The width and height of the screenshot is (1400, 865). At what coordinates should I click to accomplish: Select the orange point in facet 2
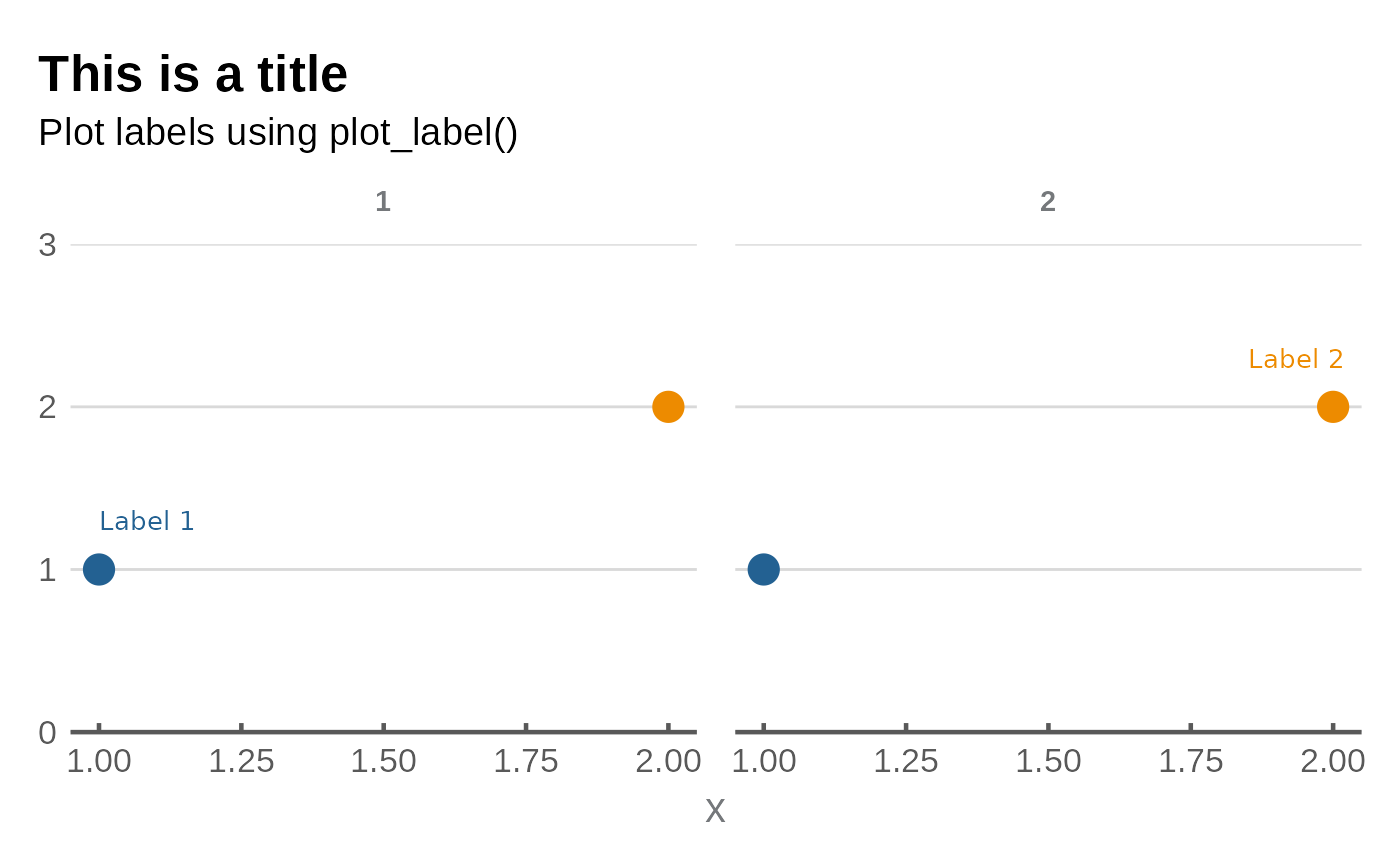pyautogui.click(x=1333, y=407)
